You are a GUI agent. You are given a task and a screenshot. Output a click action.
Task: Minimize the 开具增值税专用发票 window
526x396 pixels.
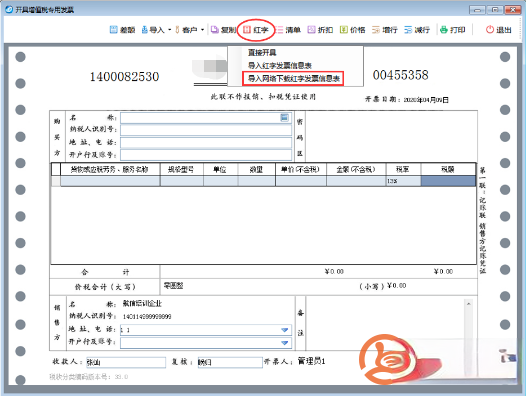pos(477,10)
